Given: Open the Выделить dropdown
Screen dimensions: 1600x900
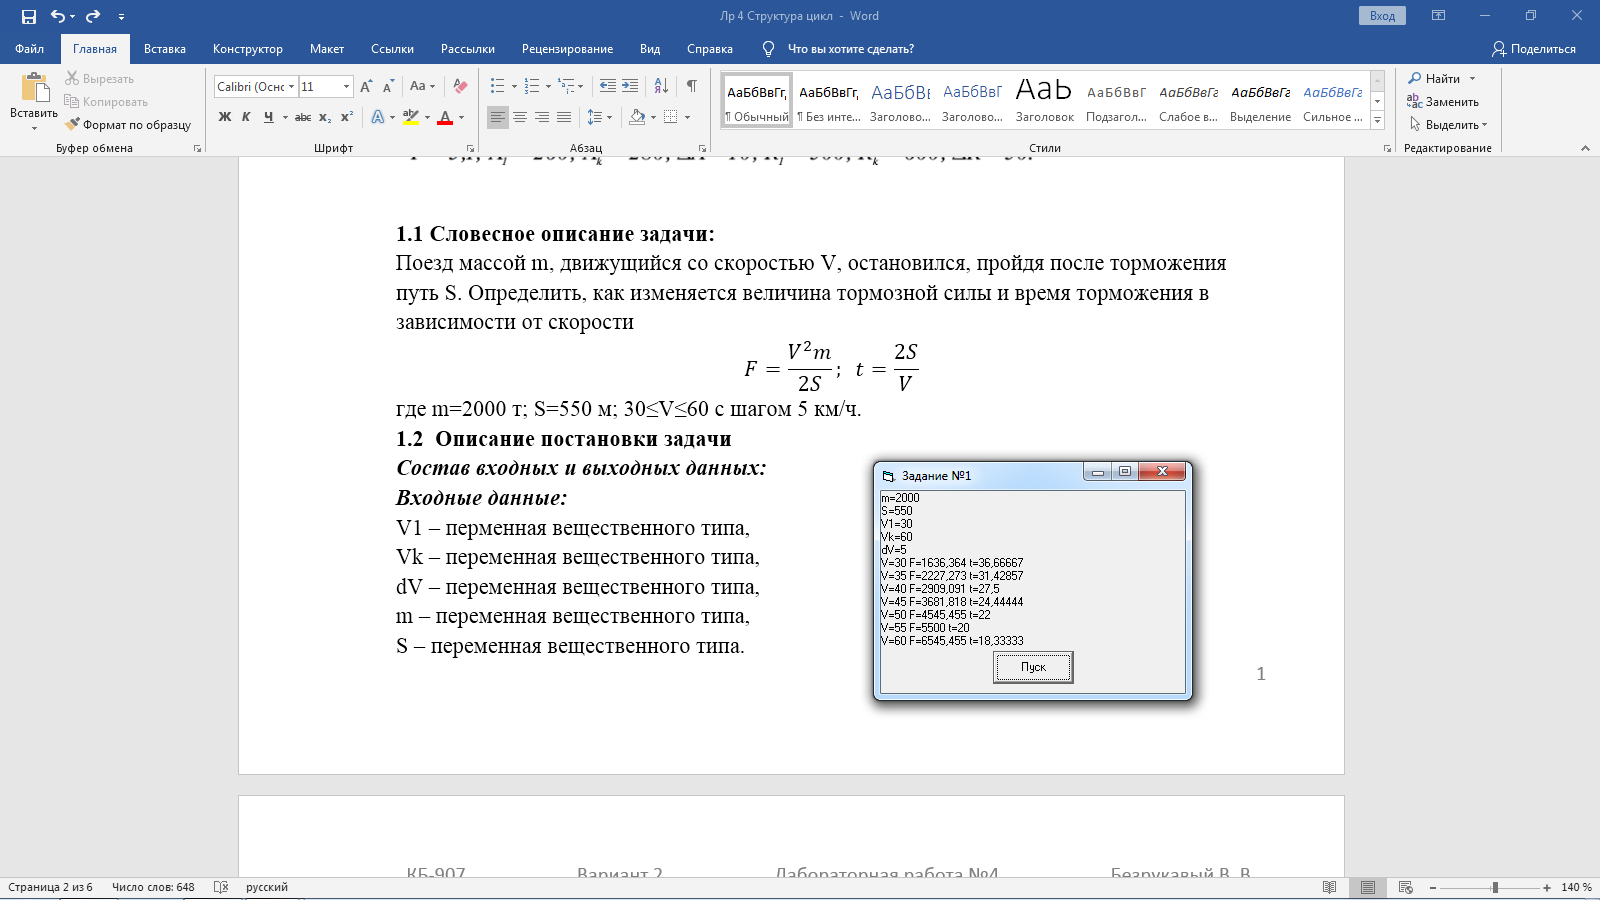Looking at the screenshot, I should [x=1449, y=125].
